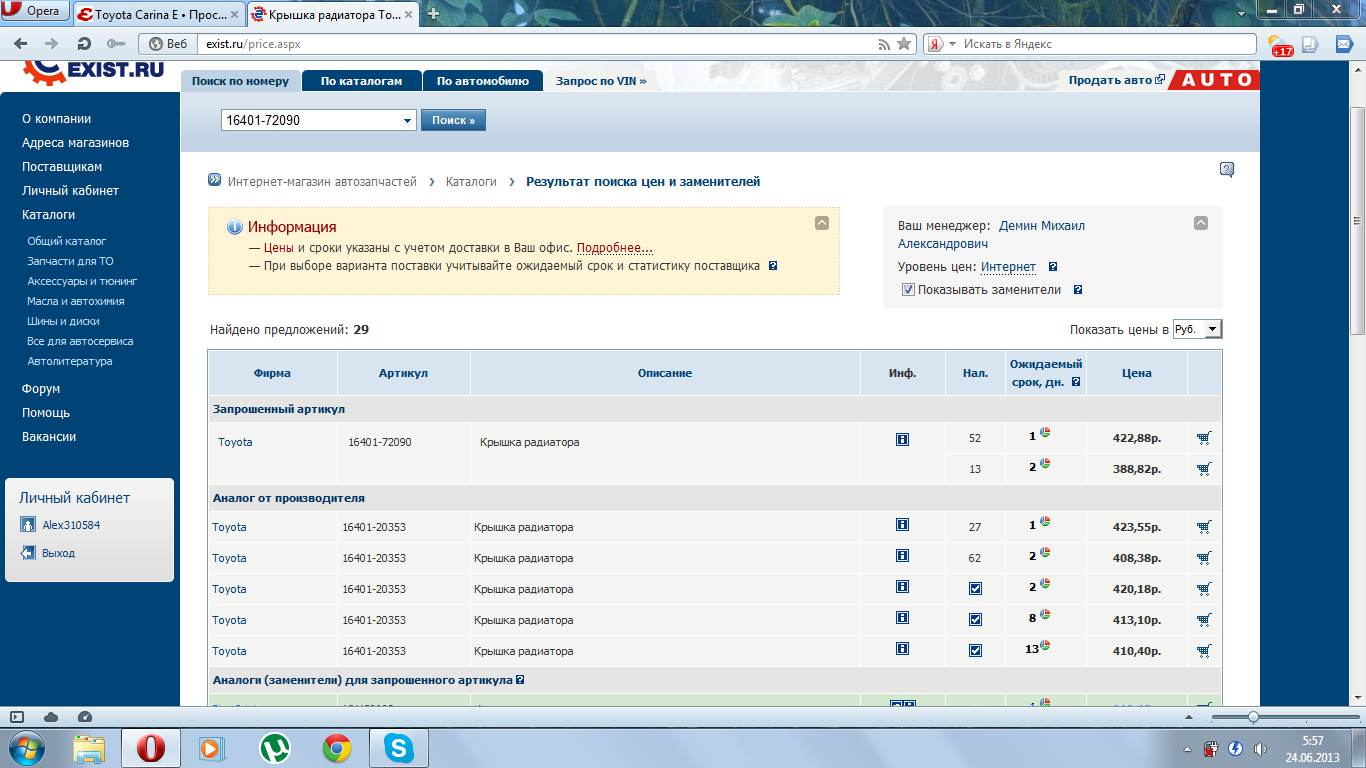
Task: Switch to the По автомобилю tab
Action: pyautogui.click(x=482, y=81)
